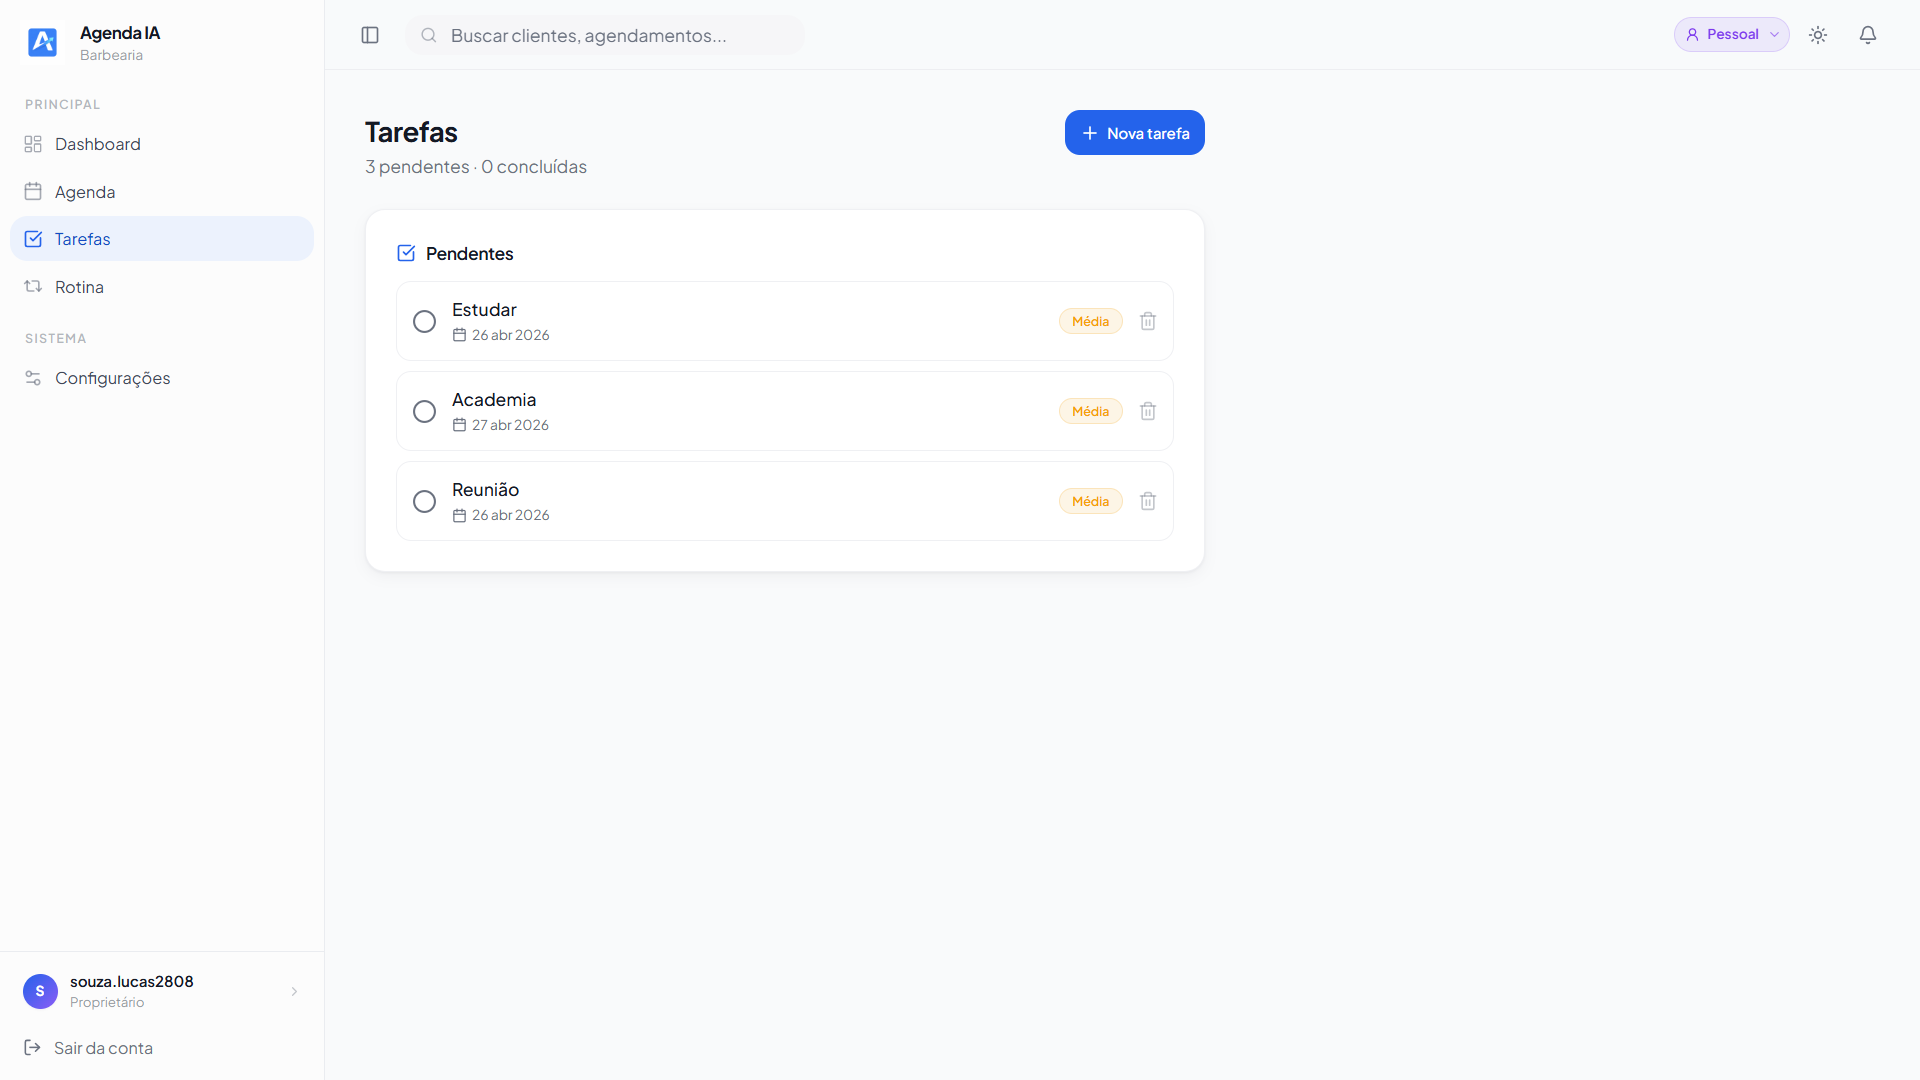Toggle the sidebar collapse icon
Screen dimensions: 1920x1080
(370, 35)
